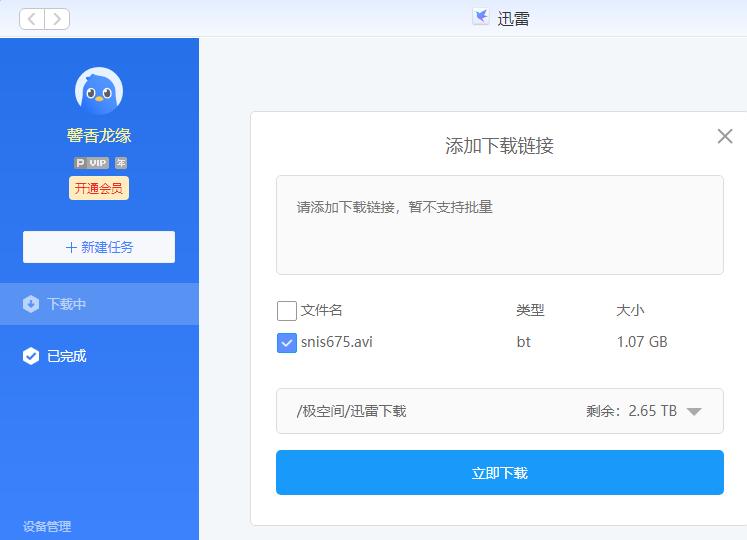This screenshot has width=747, height=540.
Task: Go back with the left arrow button
Action: [32, 19]
